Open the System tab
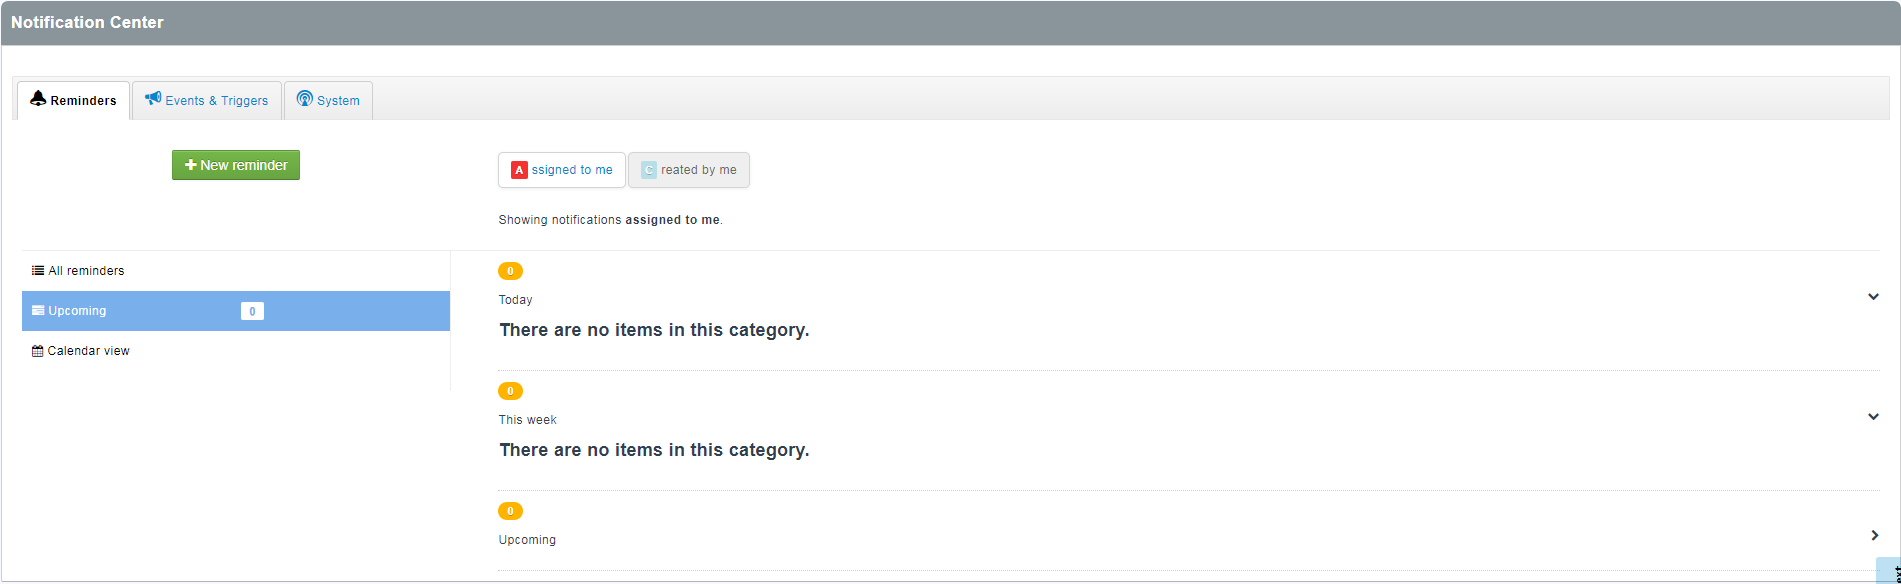1901x584 pixels. tap(329, 100)
